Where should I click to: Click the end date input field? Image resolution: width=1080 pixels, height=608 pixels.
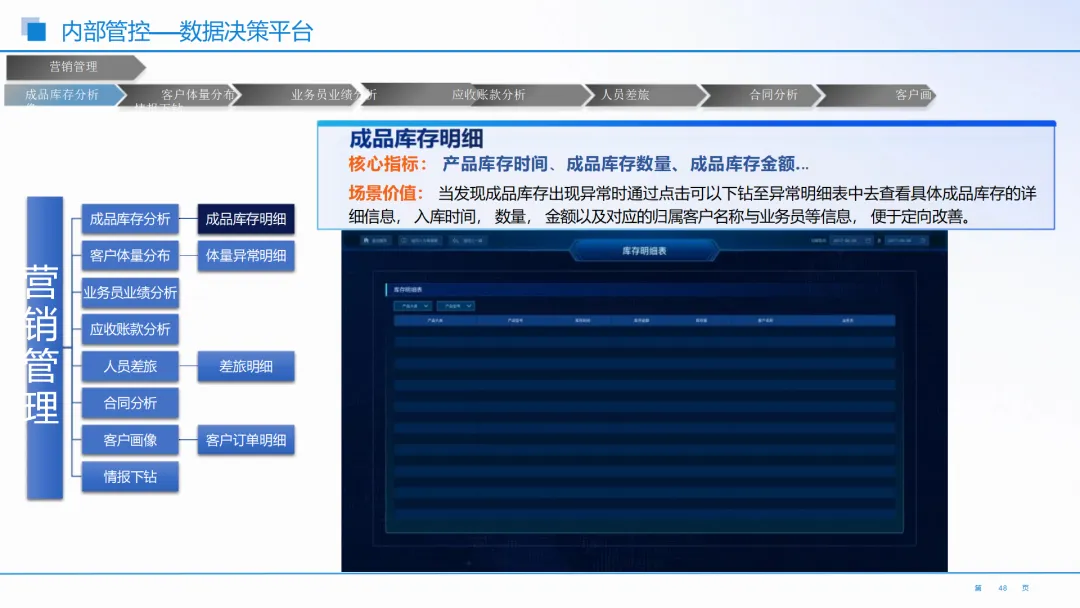coord(906,240)
